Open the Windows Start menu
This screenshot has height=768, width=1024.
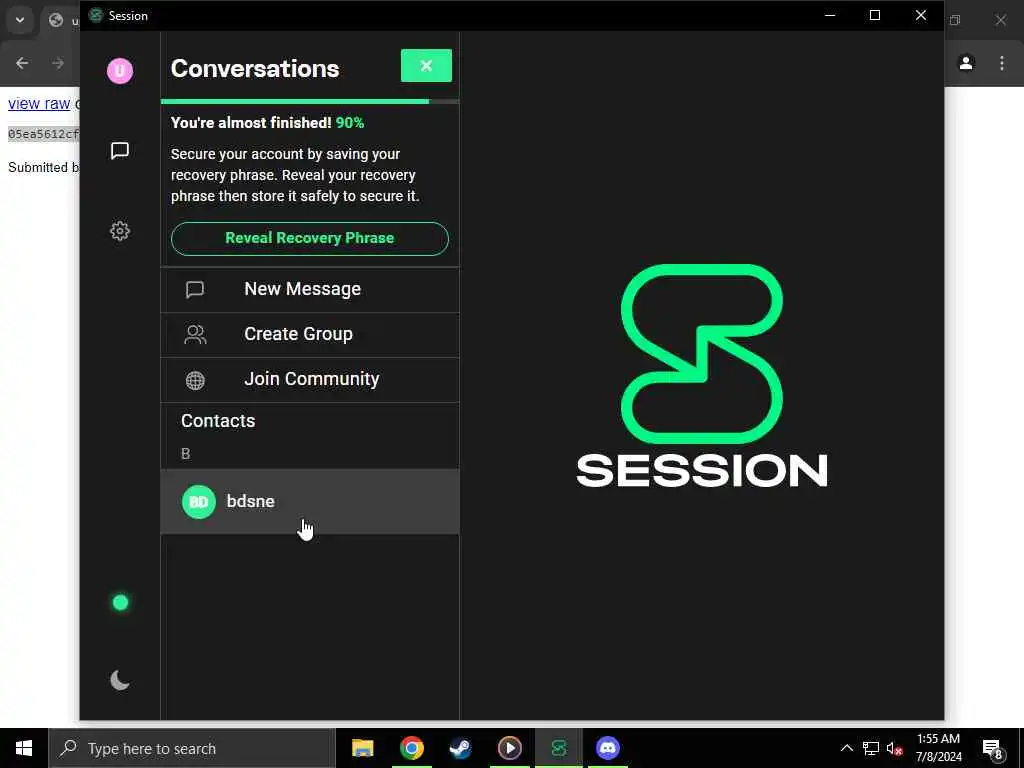coord(24,748)
